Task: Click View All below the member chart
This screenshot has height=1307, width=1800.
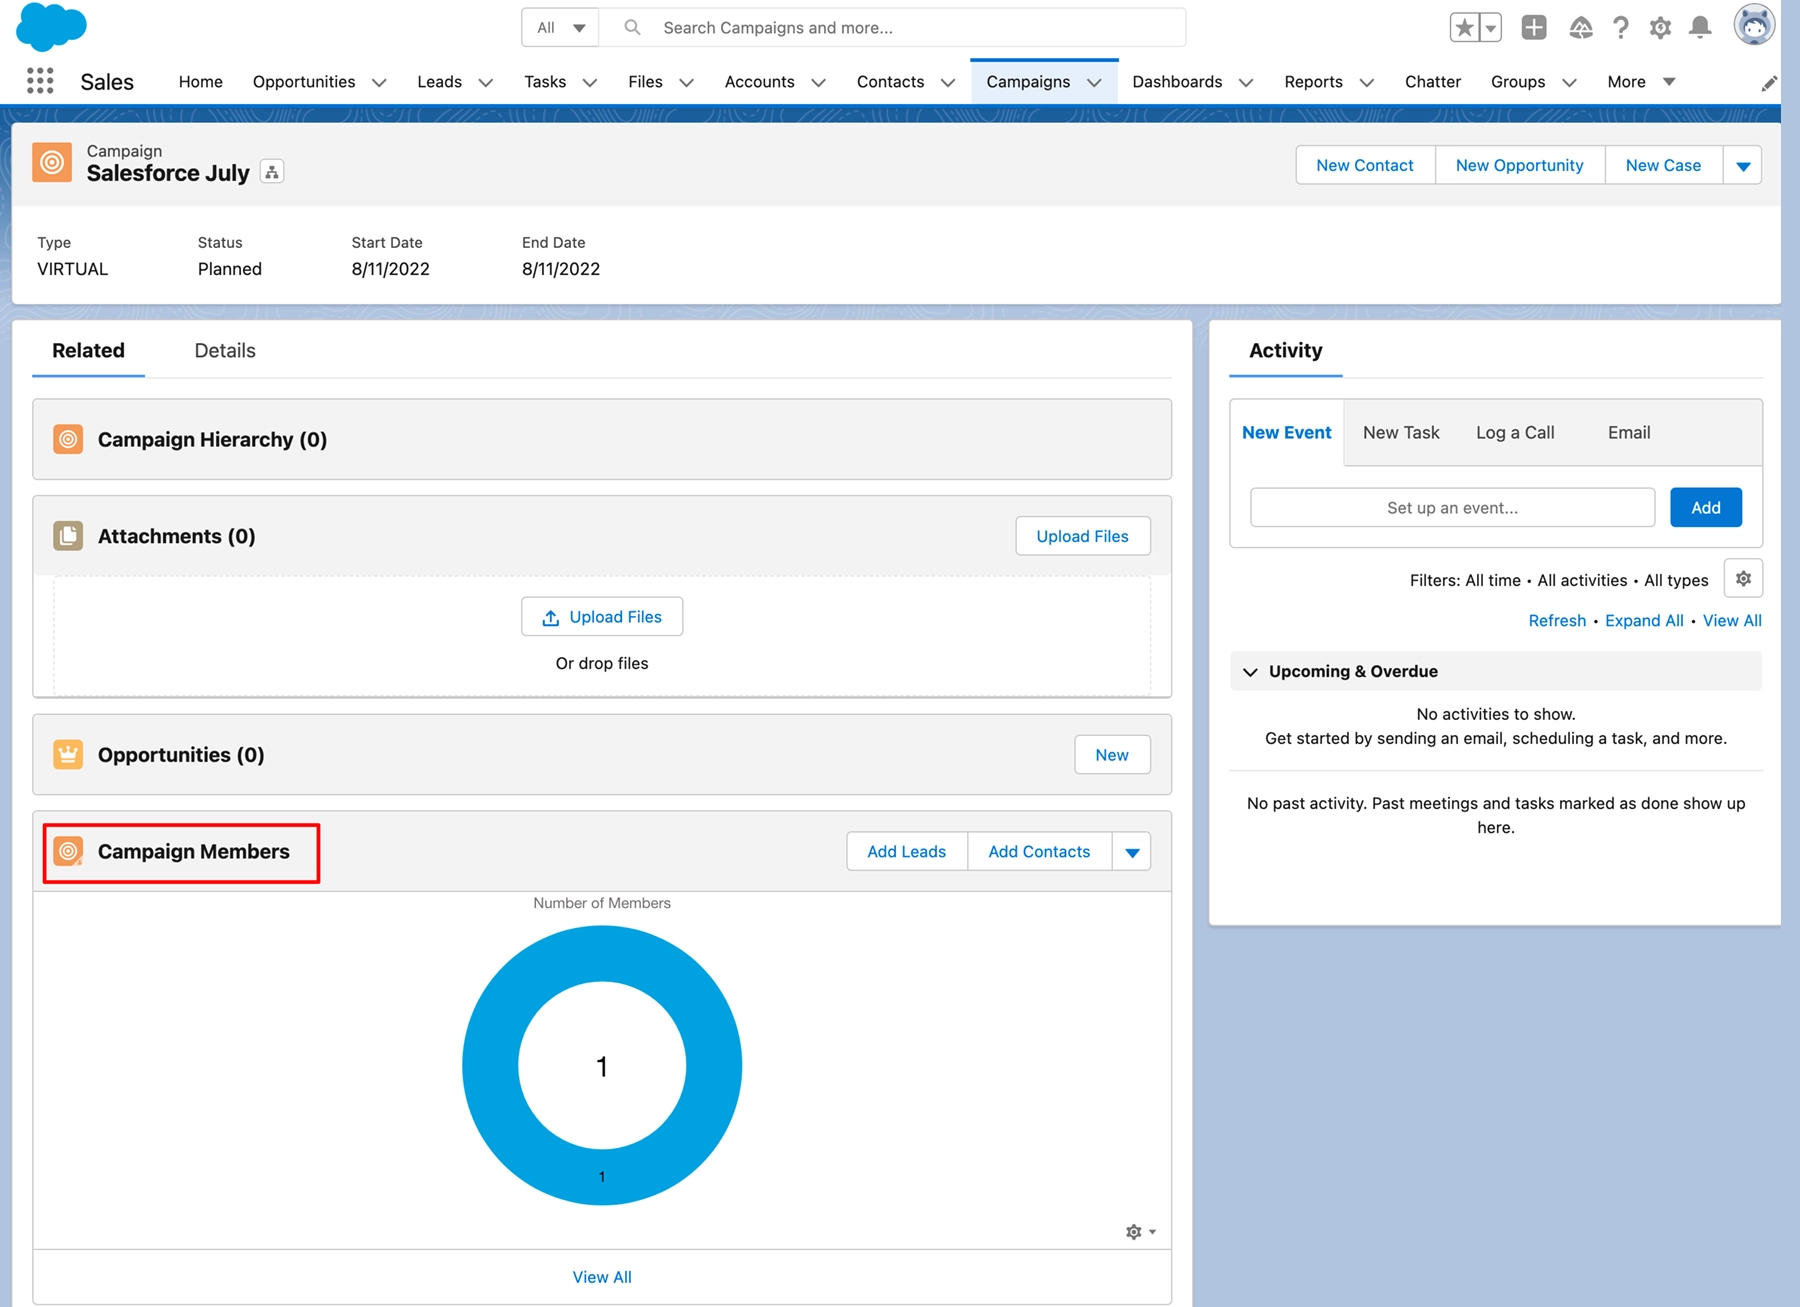Action: pyautogui.click(x=601, y=1276)
